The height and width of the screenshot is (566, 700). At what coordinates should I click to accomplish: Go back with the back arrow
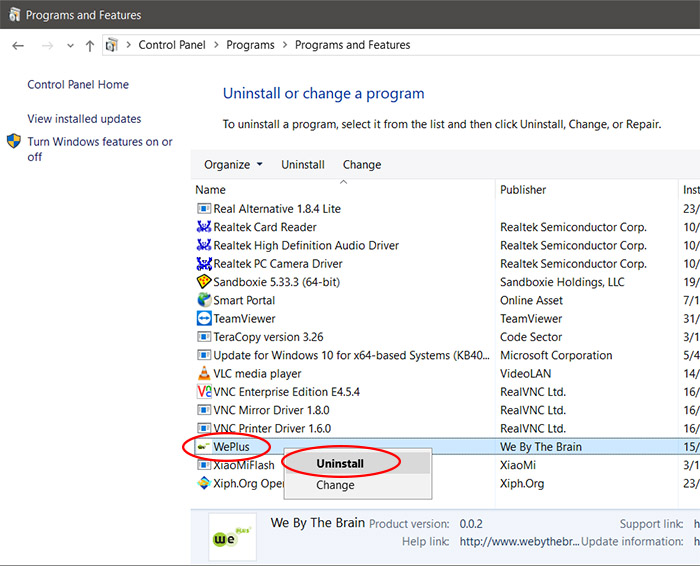click(x=18, y=46)
